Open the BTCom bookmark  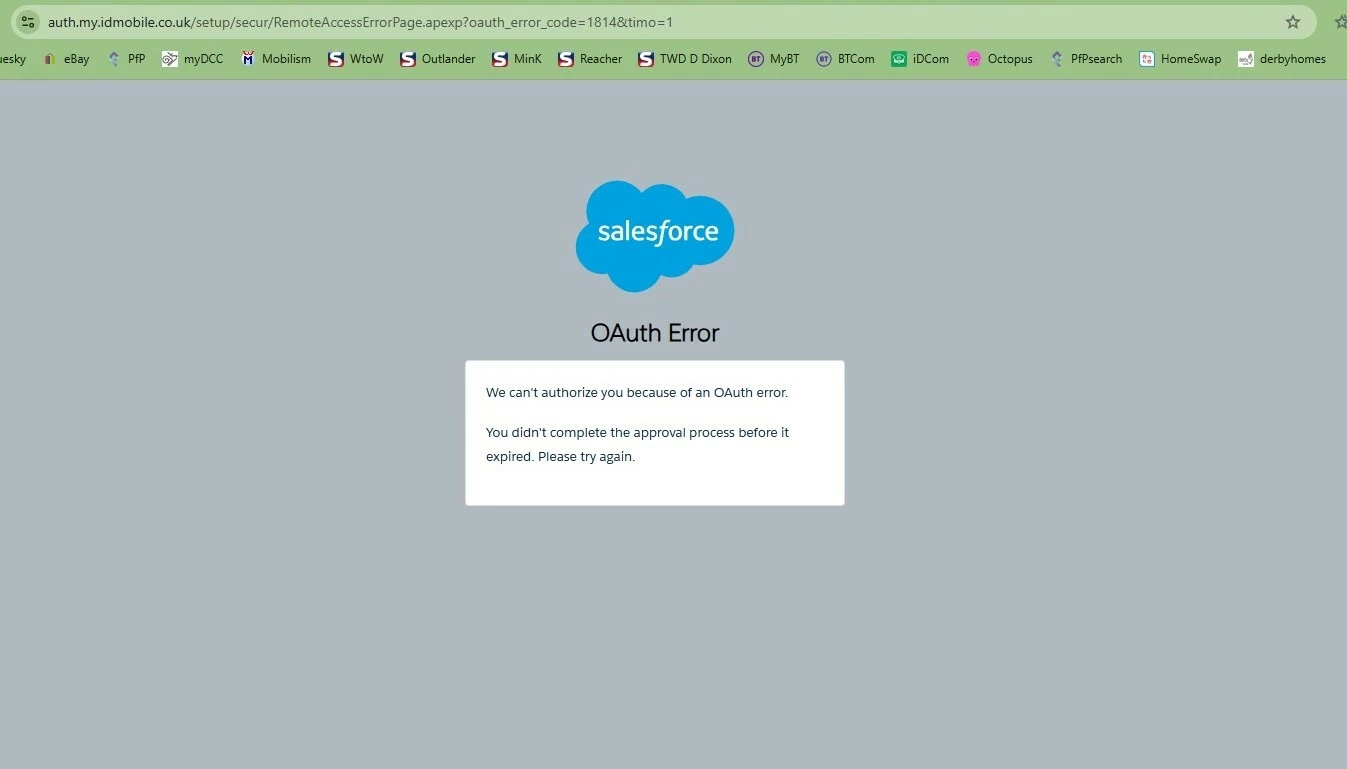pos(845,59)
